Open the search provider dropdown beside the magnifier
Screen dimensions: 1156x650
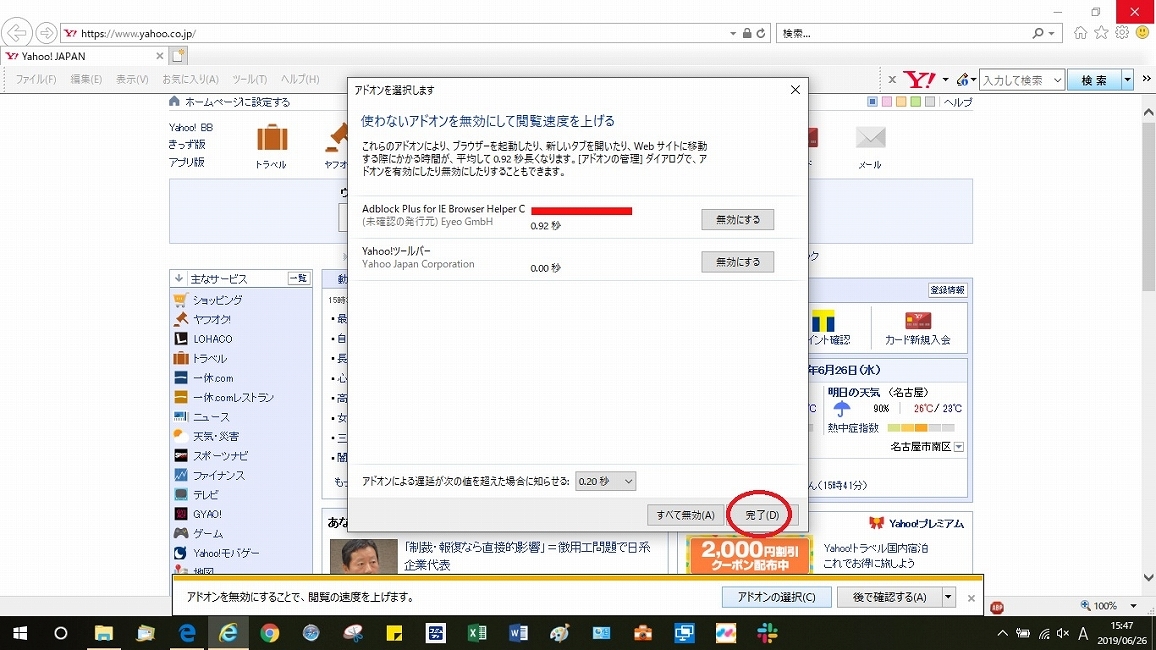point(1052,33)
